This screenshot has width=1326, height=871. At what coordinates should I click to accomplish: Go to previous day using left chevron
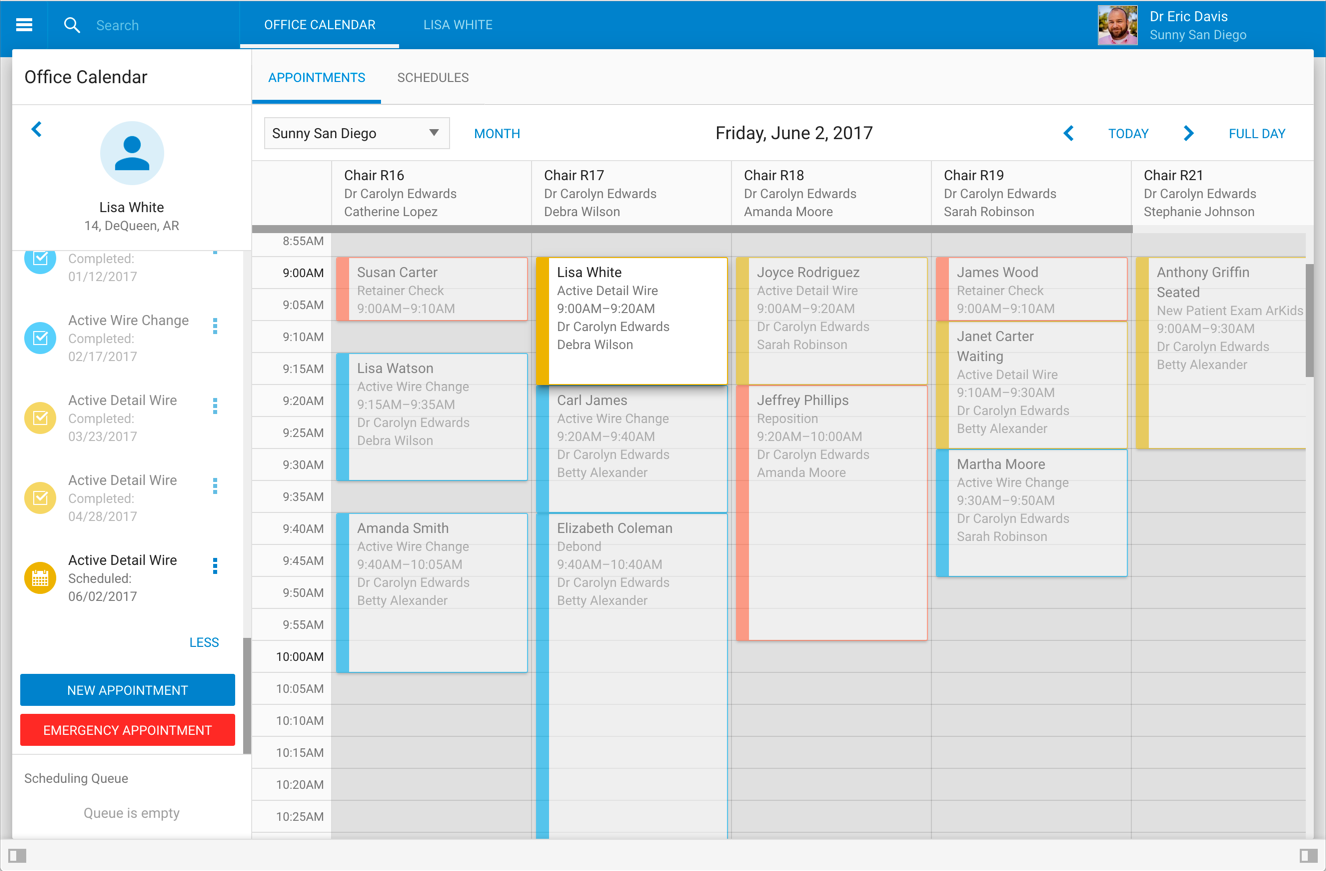pos(1068,133)
